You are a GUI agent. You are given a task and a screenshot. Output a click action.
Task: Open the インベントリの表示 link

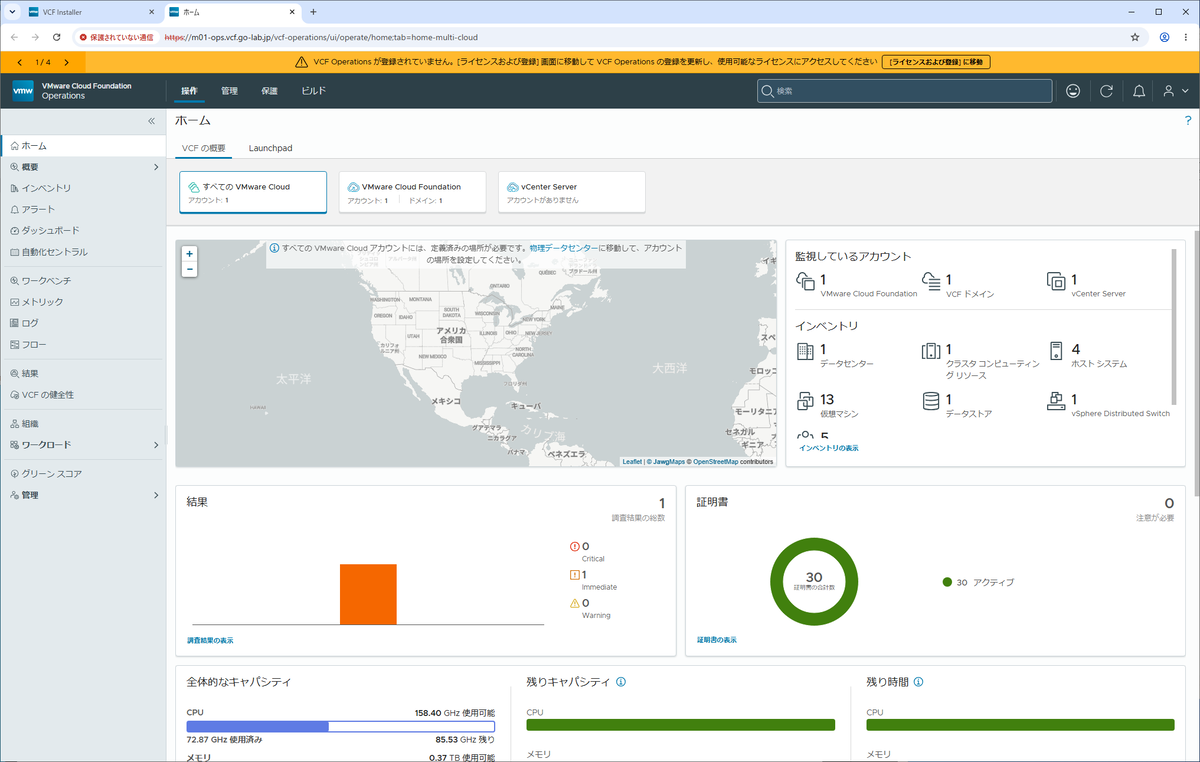[x=828, y=448]
